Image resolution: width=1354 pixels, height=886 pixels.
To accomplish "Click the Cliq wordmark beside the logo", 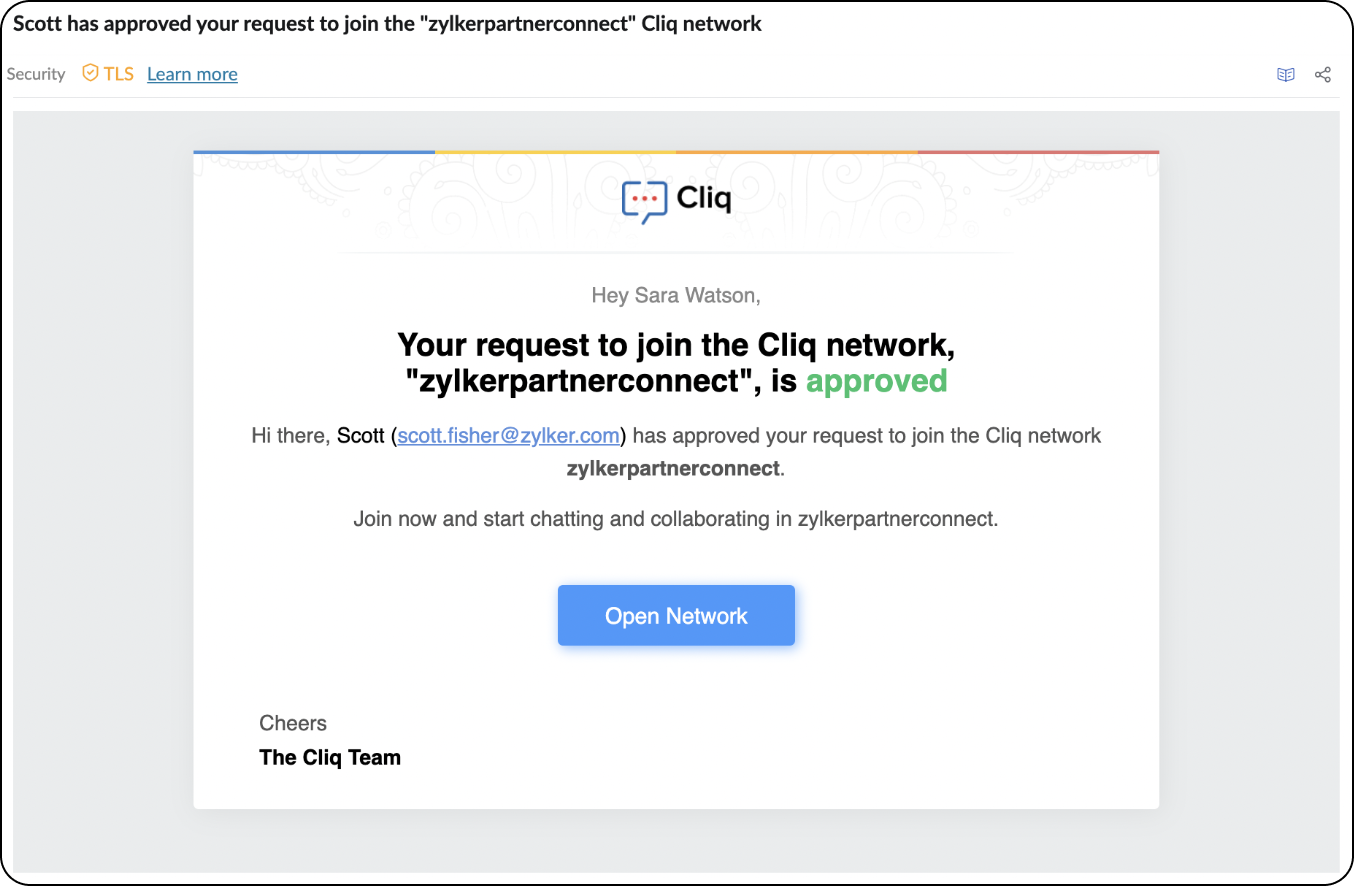I will [704, 198].
